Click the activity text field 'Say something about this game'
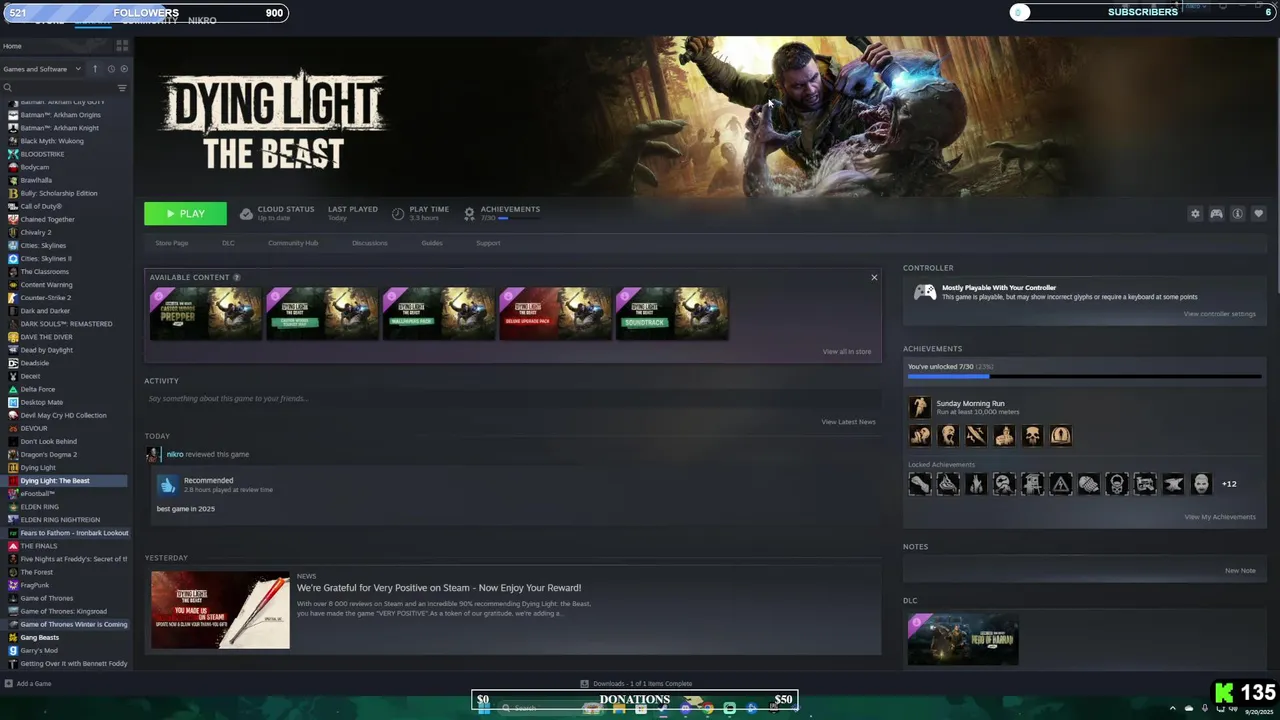Screen dimensions: 1280x720 pos(512,398)
